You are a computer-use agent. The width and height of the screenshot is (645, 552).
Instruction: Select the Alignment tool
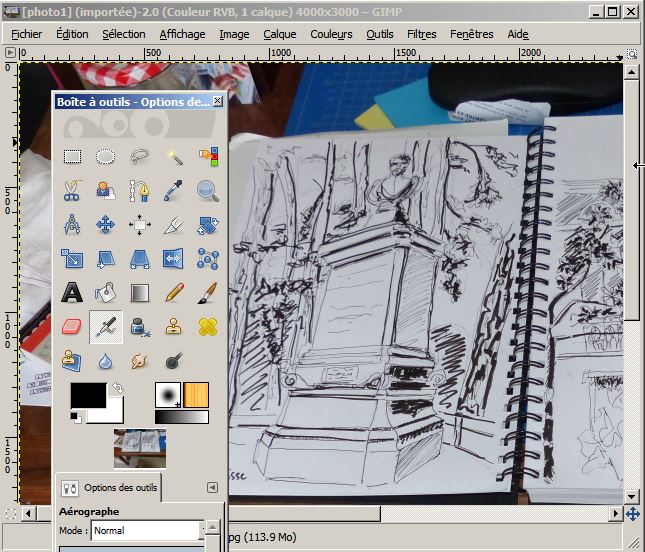click(140, 225)
